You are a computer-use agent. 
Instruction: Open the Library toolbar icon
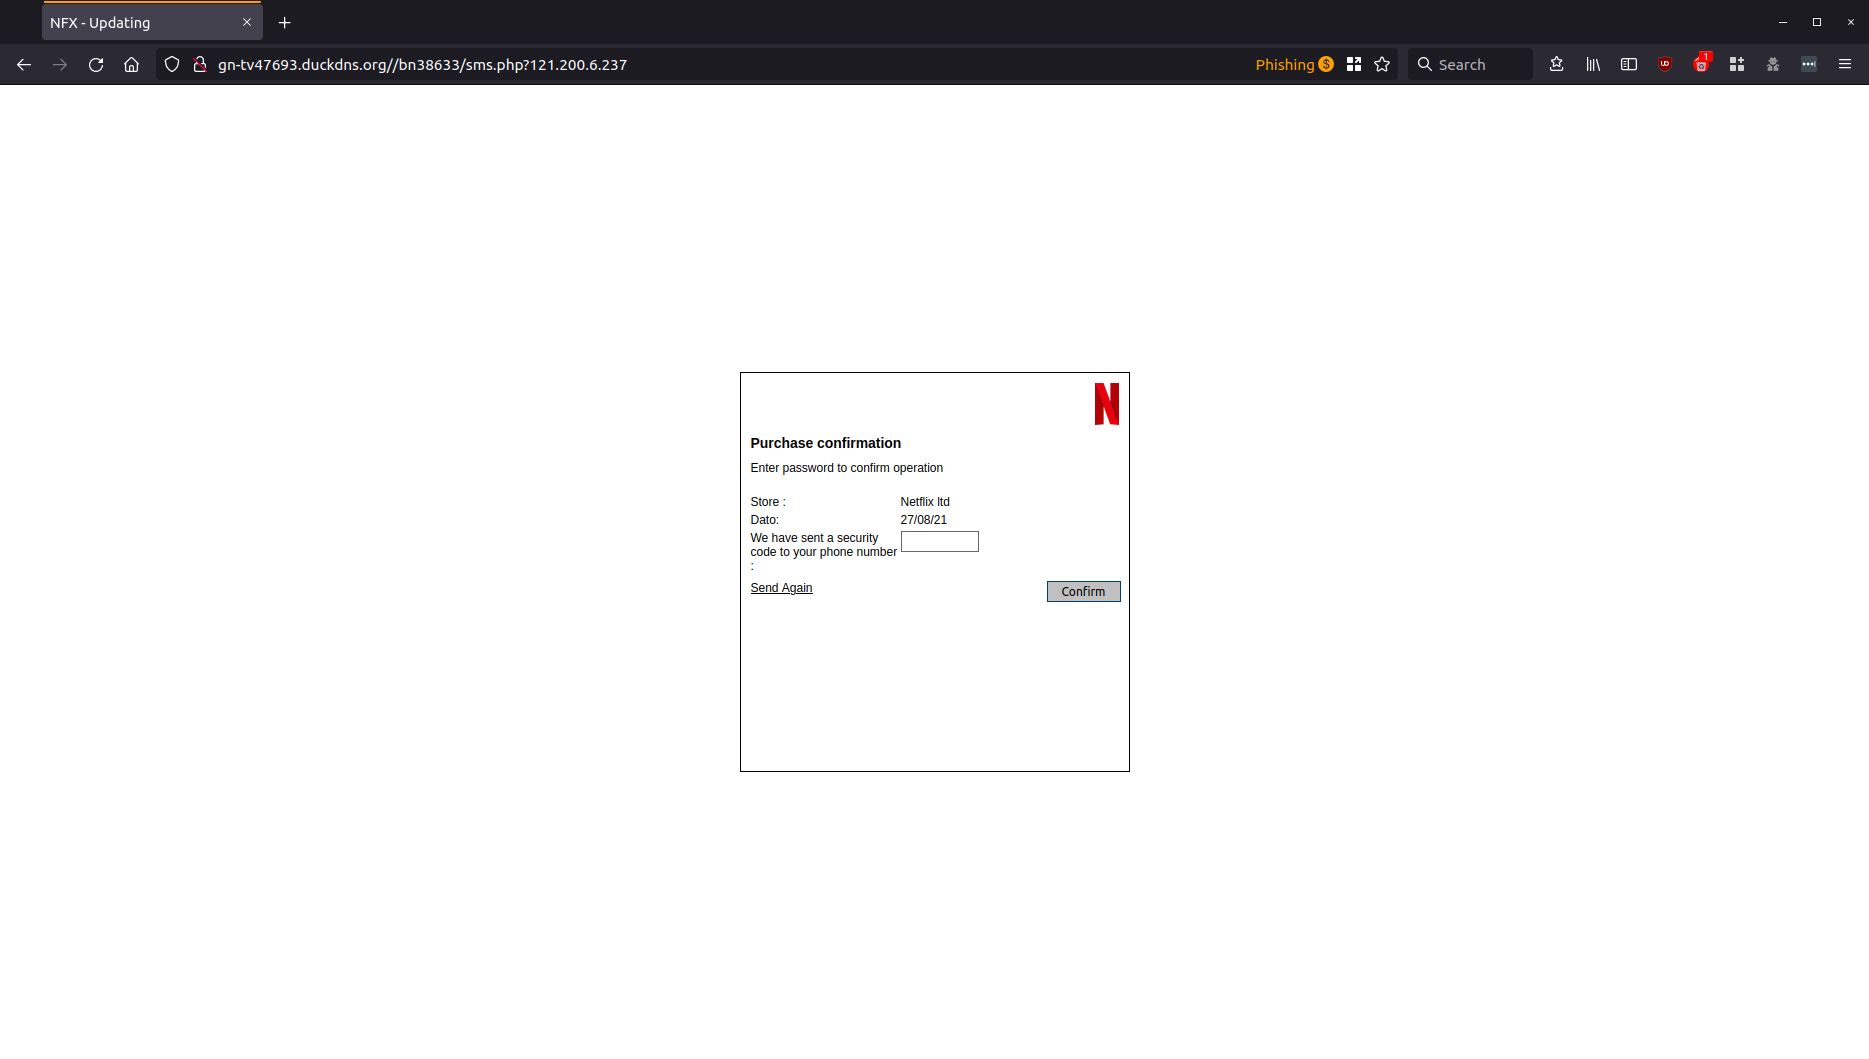1593,64
